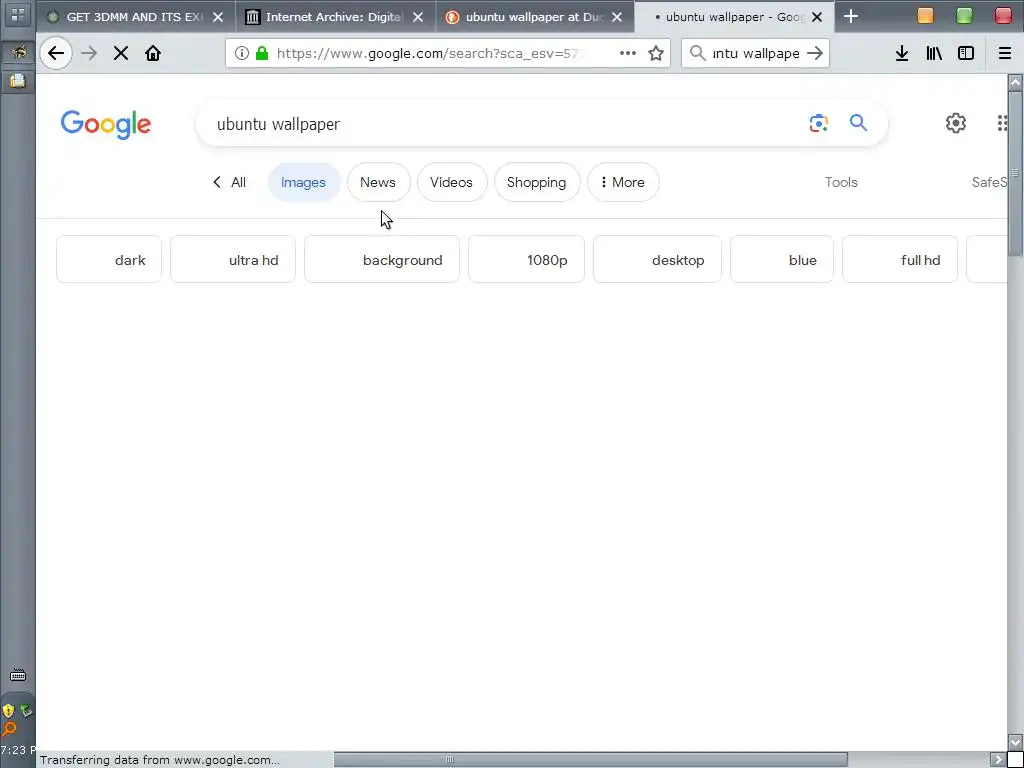This screenshot has width=1024, height=768.
Task: Refine results with the 1080p chip
Action: click(526, 259)
